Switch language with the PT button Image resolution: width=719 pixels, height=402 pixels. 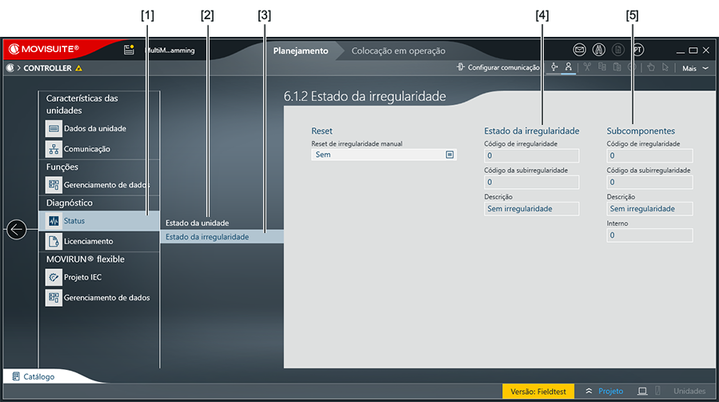(x=638, y=50)
